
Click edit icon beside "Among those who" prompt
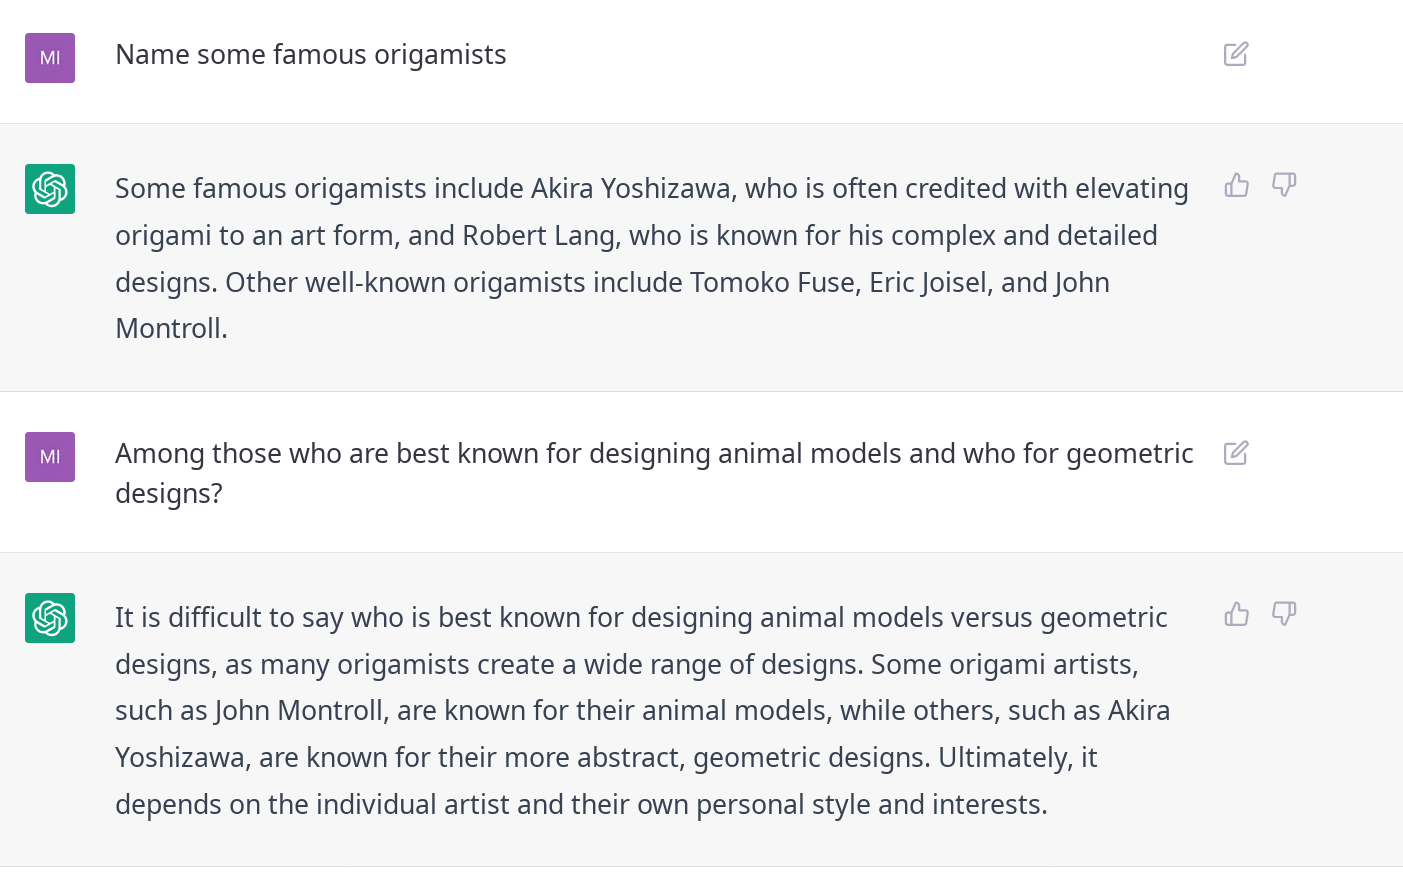[x=1236, y=453]
